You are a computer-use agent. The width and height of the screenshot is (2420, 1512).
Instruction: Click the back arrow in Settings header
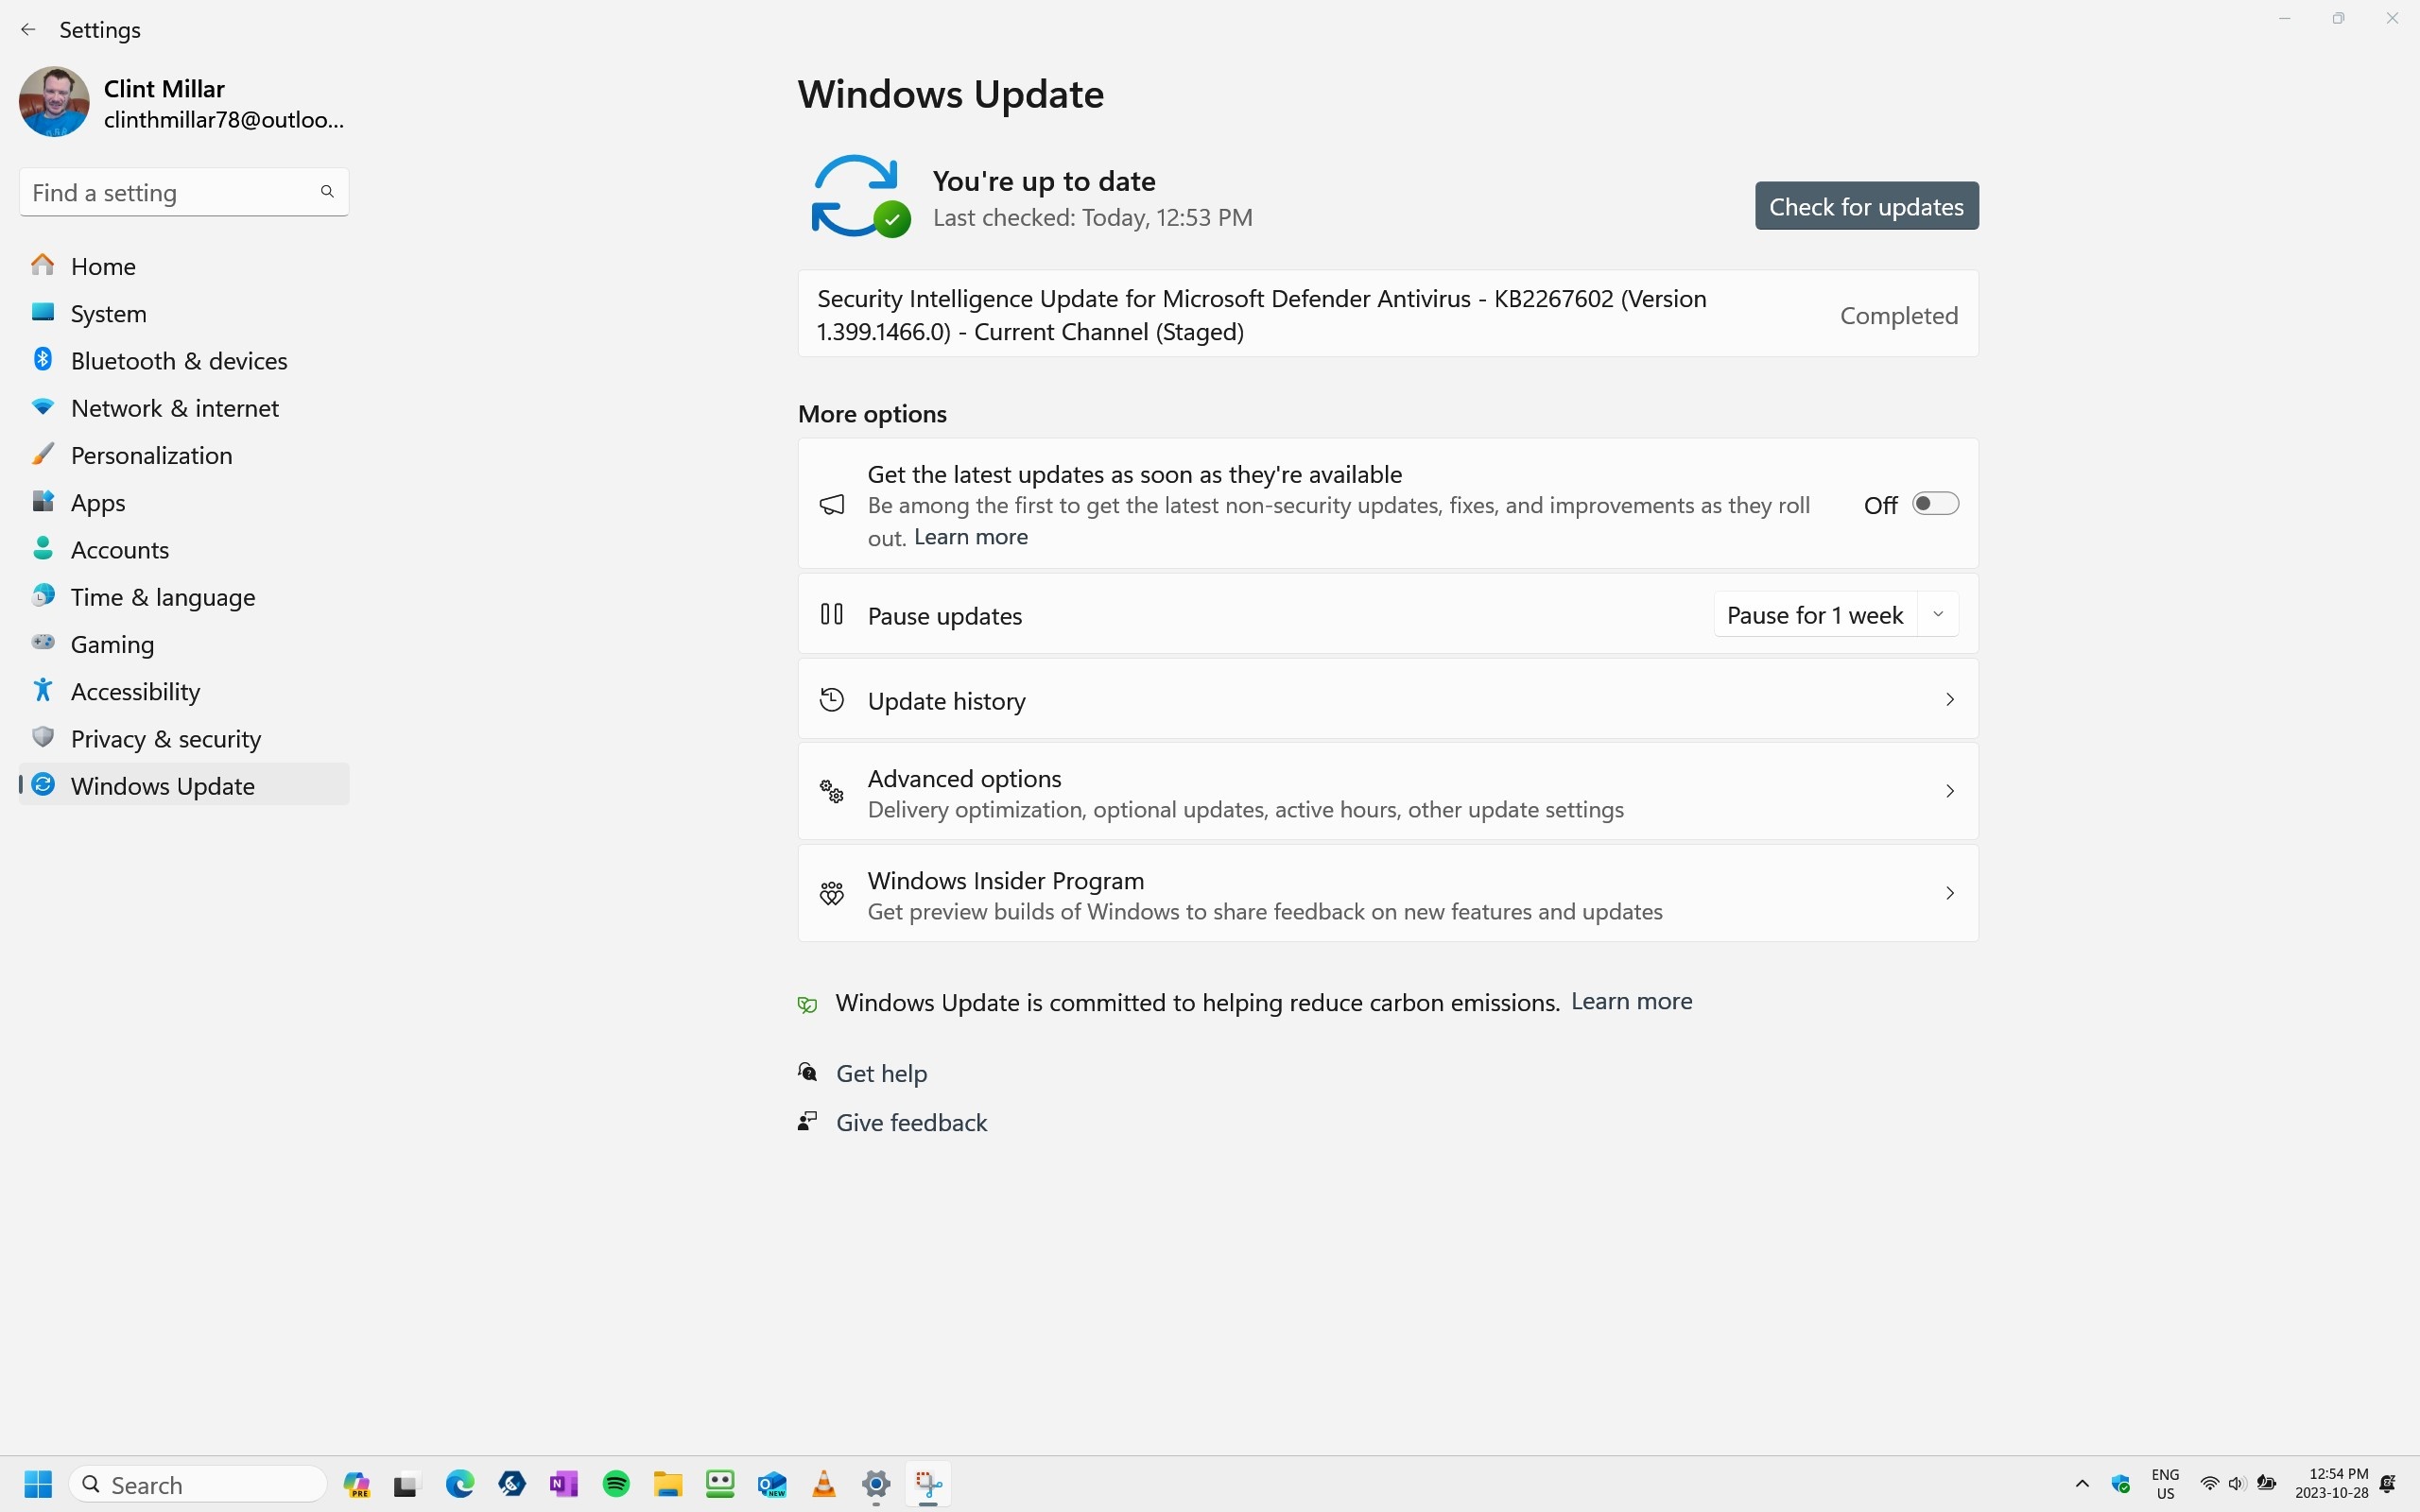(28, 30)
